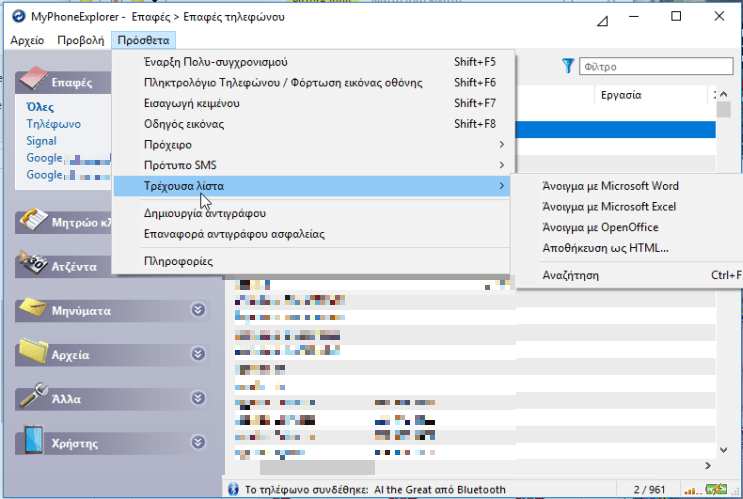Click the horizontal scrollbar right arrow
Screen dimensions: 743x499
(x=708, y=466)
